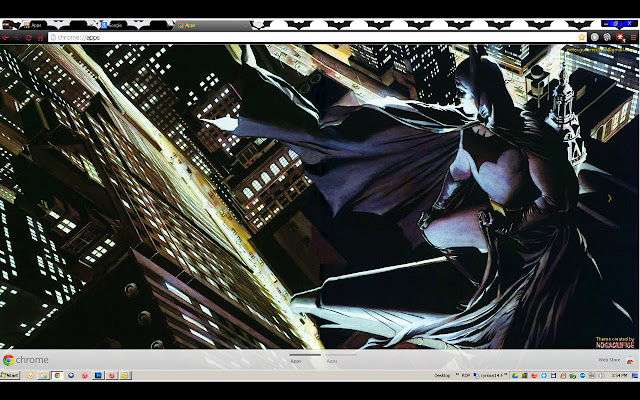The height and width of the screenshot is (400, 640).
Task: Open the Web Store link
Action: pyautogui.click(x=609, y=360)
